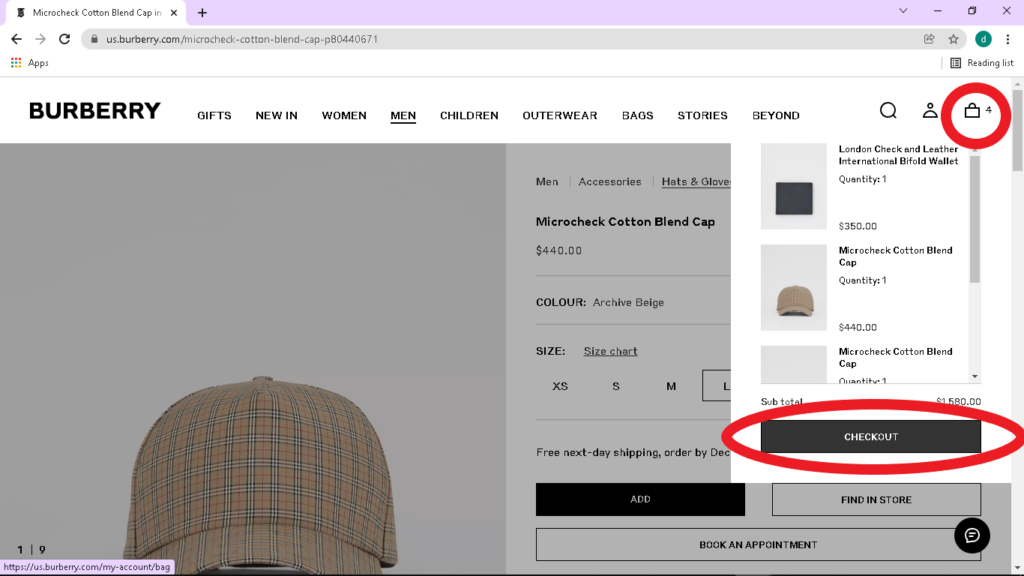
Task: Select the $350.00 wallet price in bag
Action: coord(857,226)
